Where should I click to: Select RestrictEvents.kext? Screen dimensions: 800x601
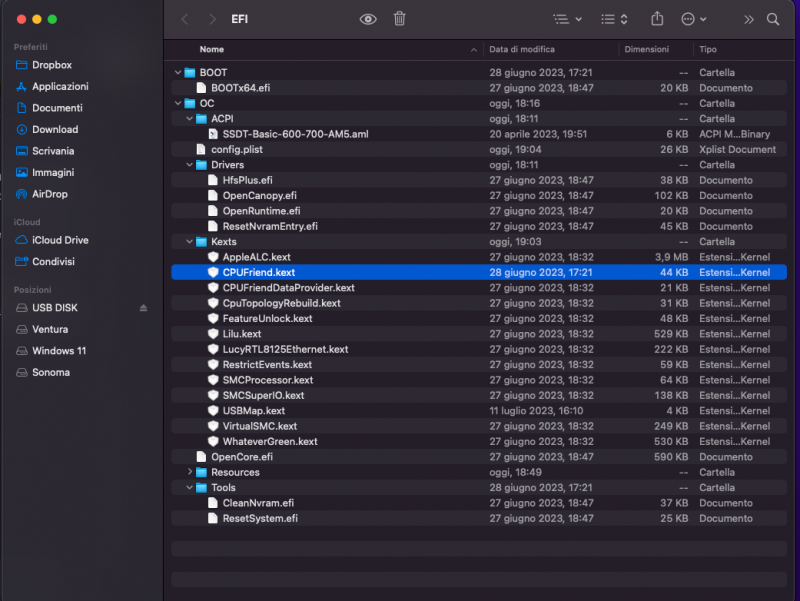(x=479, y=364)
